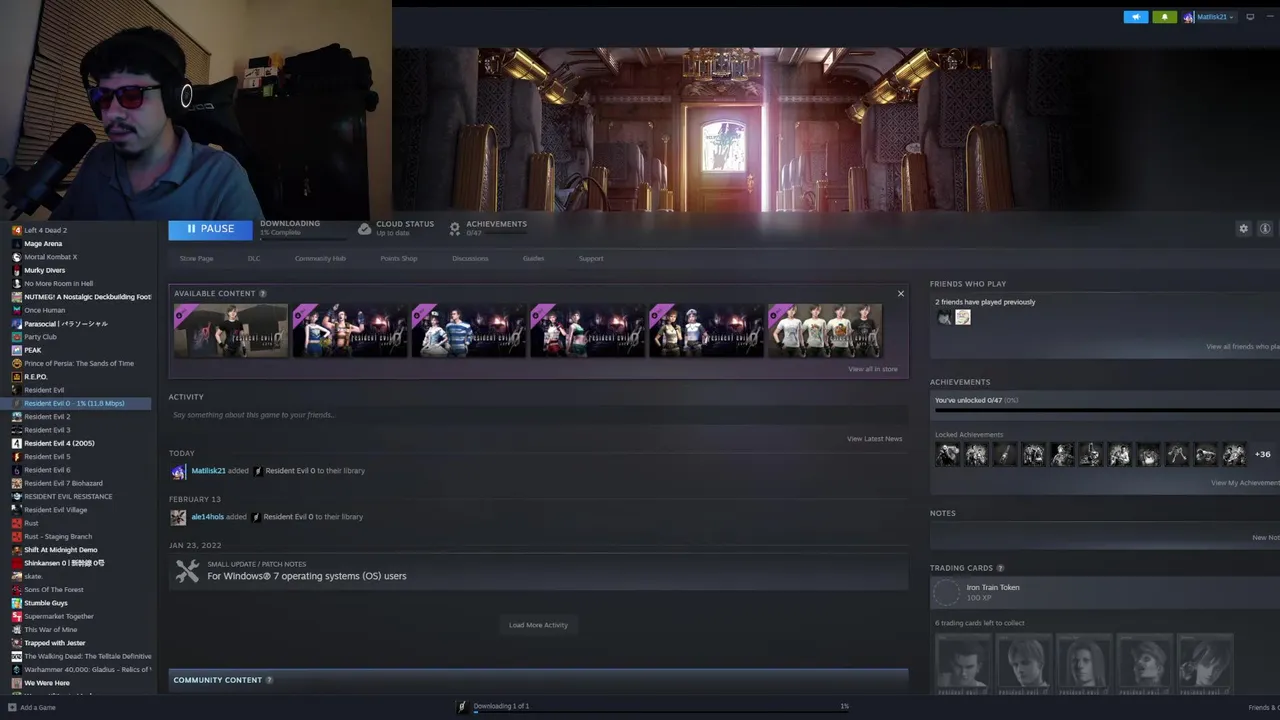Open Matlisk21 profile link in activity
Viewport: 1280px width, 720px height.
point(208,471)
